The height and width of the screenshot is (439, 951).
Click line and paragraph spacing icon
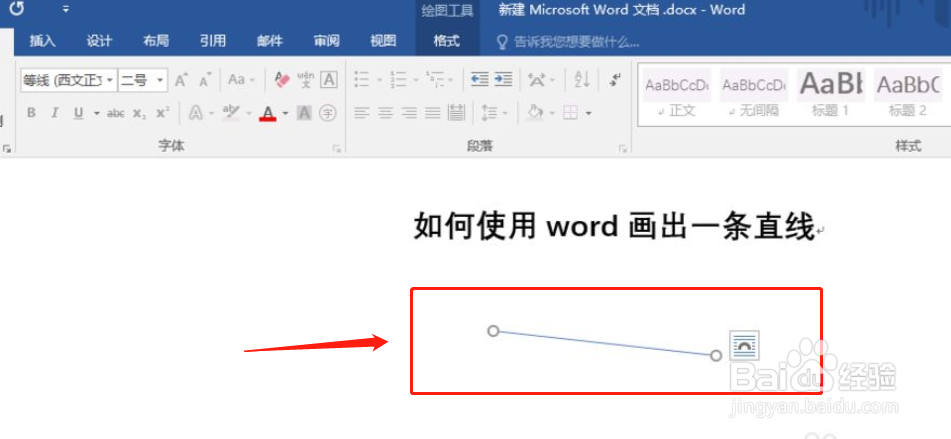[x=489, y=113]
